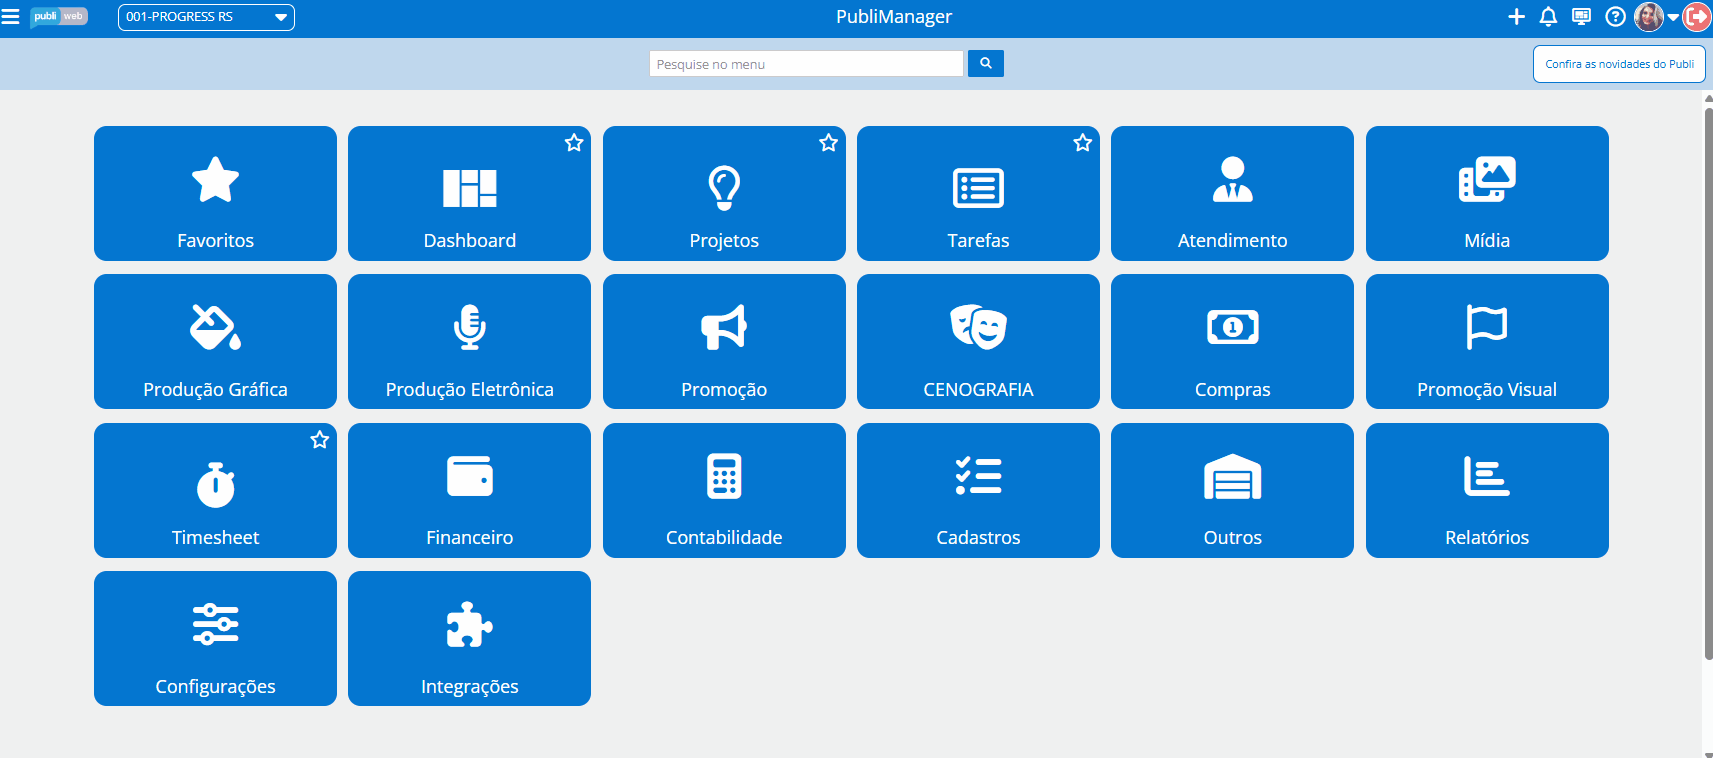Image resolution: width=1713 pixels, height=758 pixels.
Task: Open the Relatórios menu tile
Action: coord(1486,490)
